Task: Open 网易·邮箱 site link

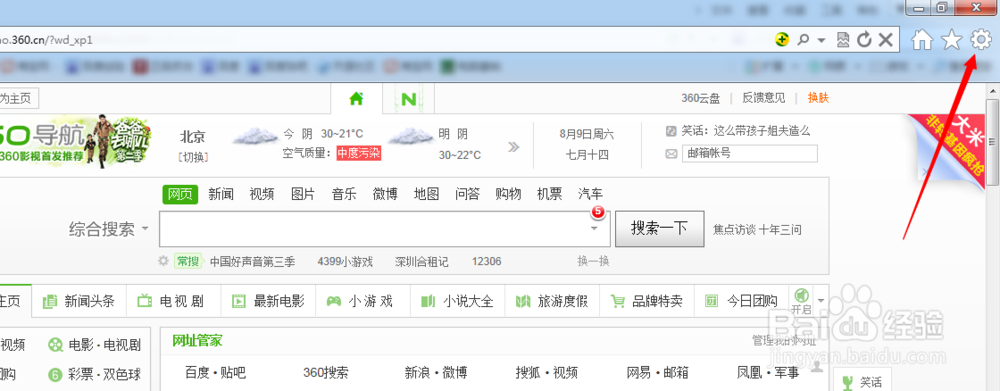Action: [658, 373]
